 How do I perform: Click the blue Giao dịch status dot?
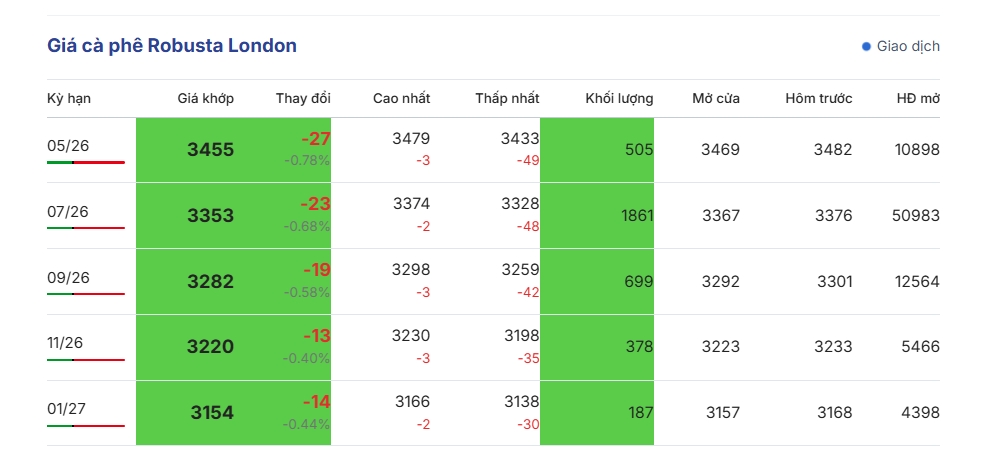(x=866, y=46)
